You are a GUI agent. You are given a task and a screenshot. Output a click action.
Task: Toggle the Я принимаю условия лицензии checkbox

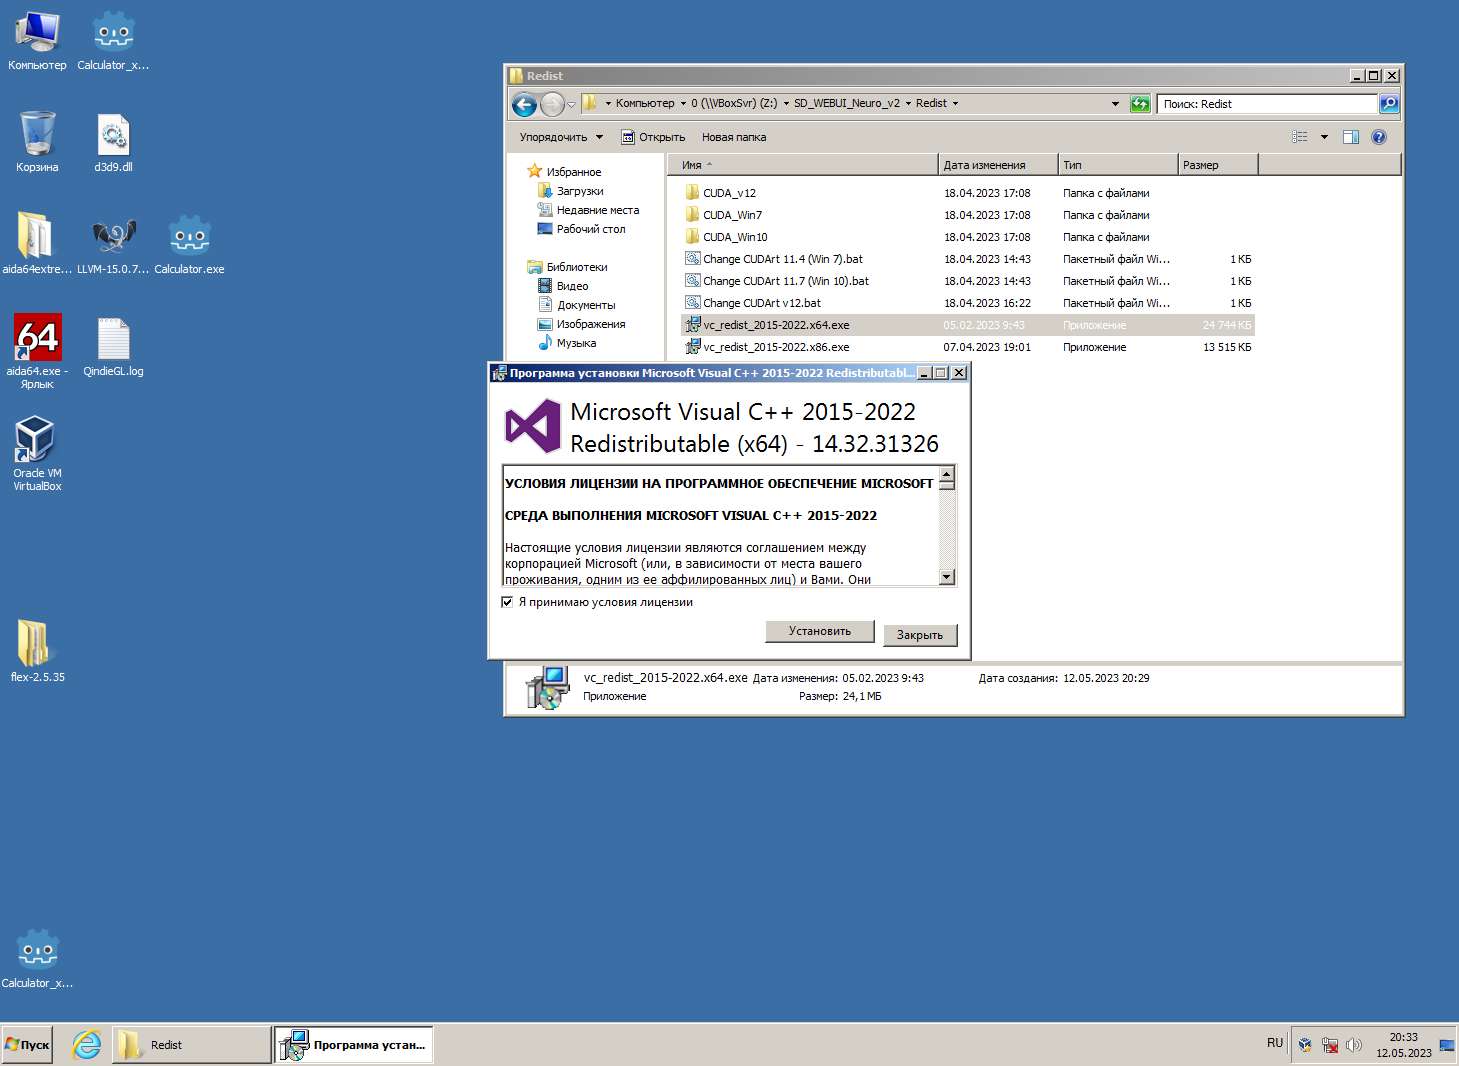click(x=507, y=602)
